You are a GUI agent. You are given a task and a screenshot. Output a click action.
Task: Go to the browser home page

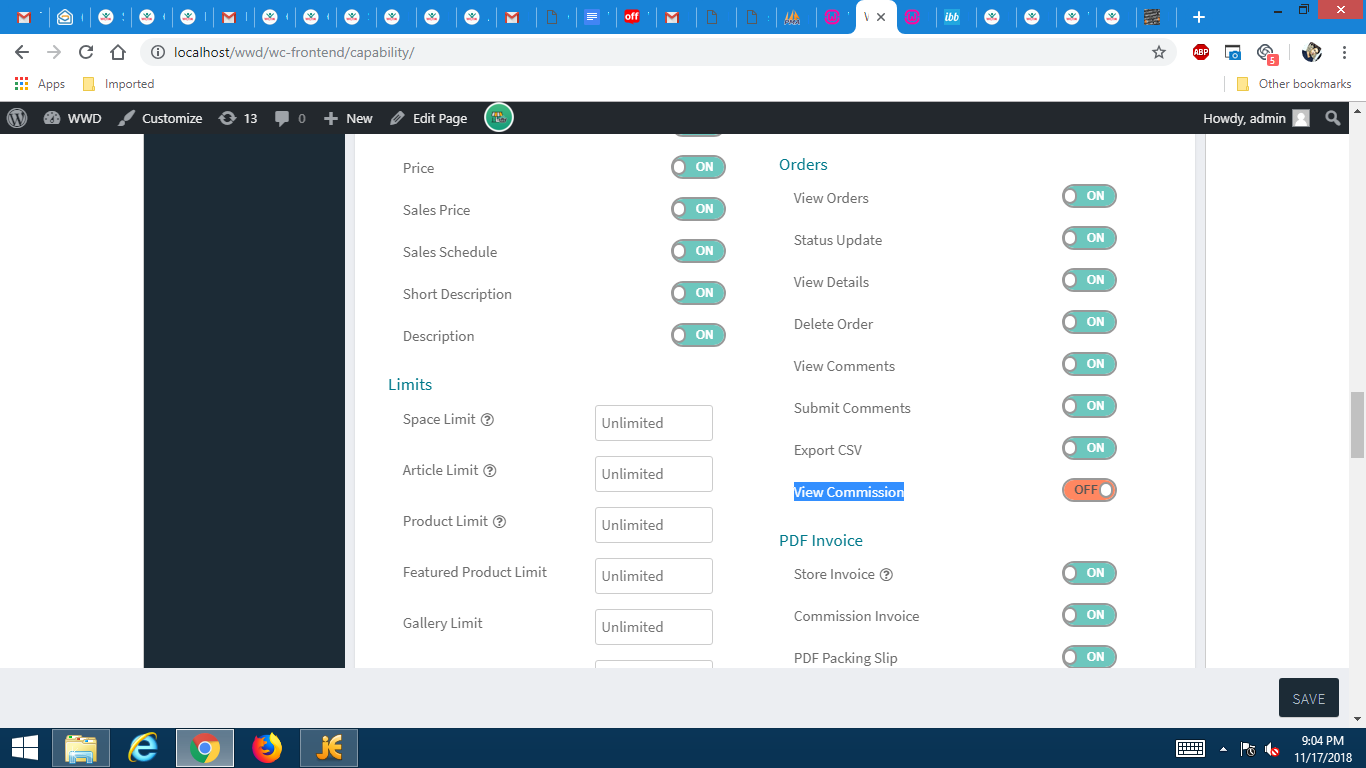click(x=118, y=52)
